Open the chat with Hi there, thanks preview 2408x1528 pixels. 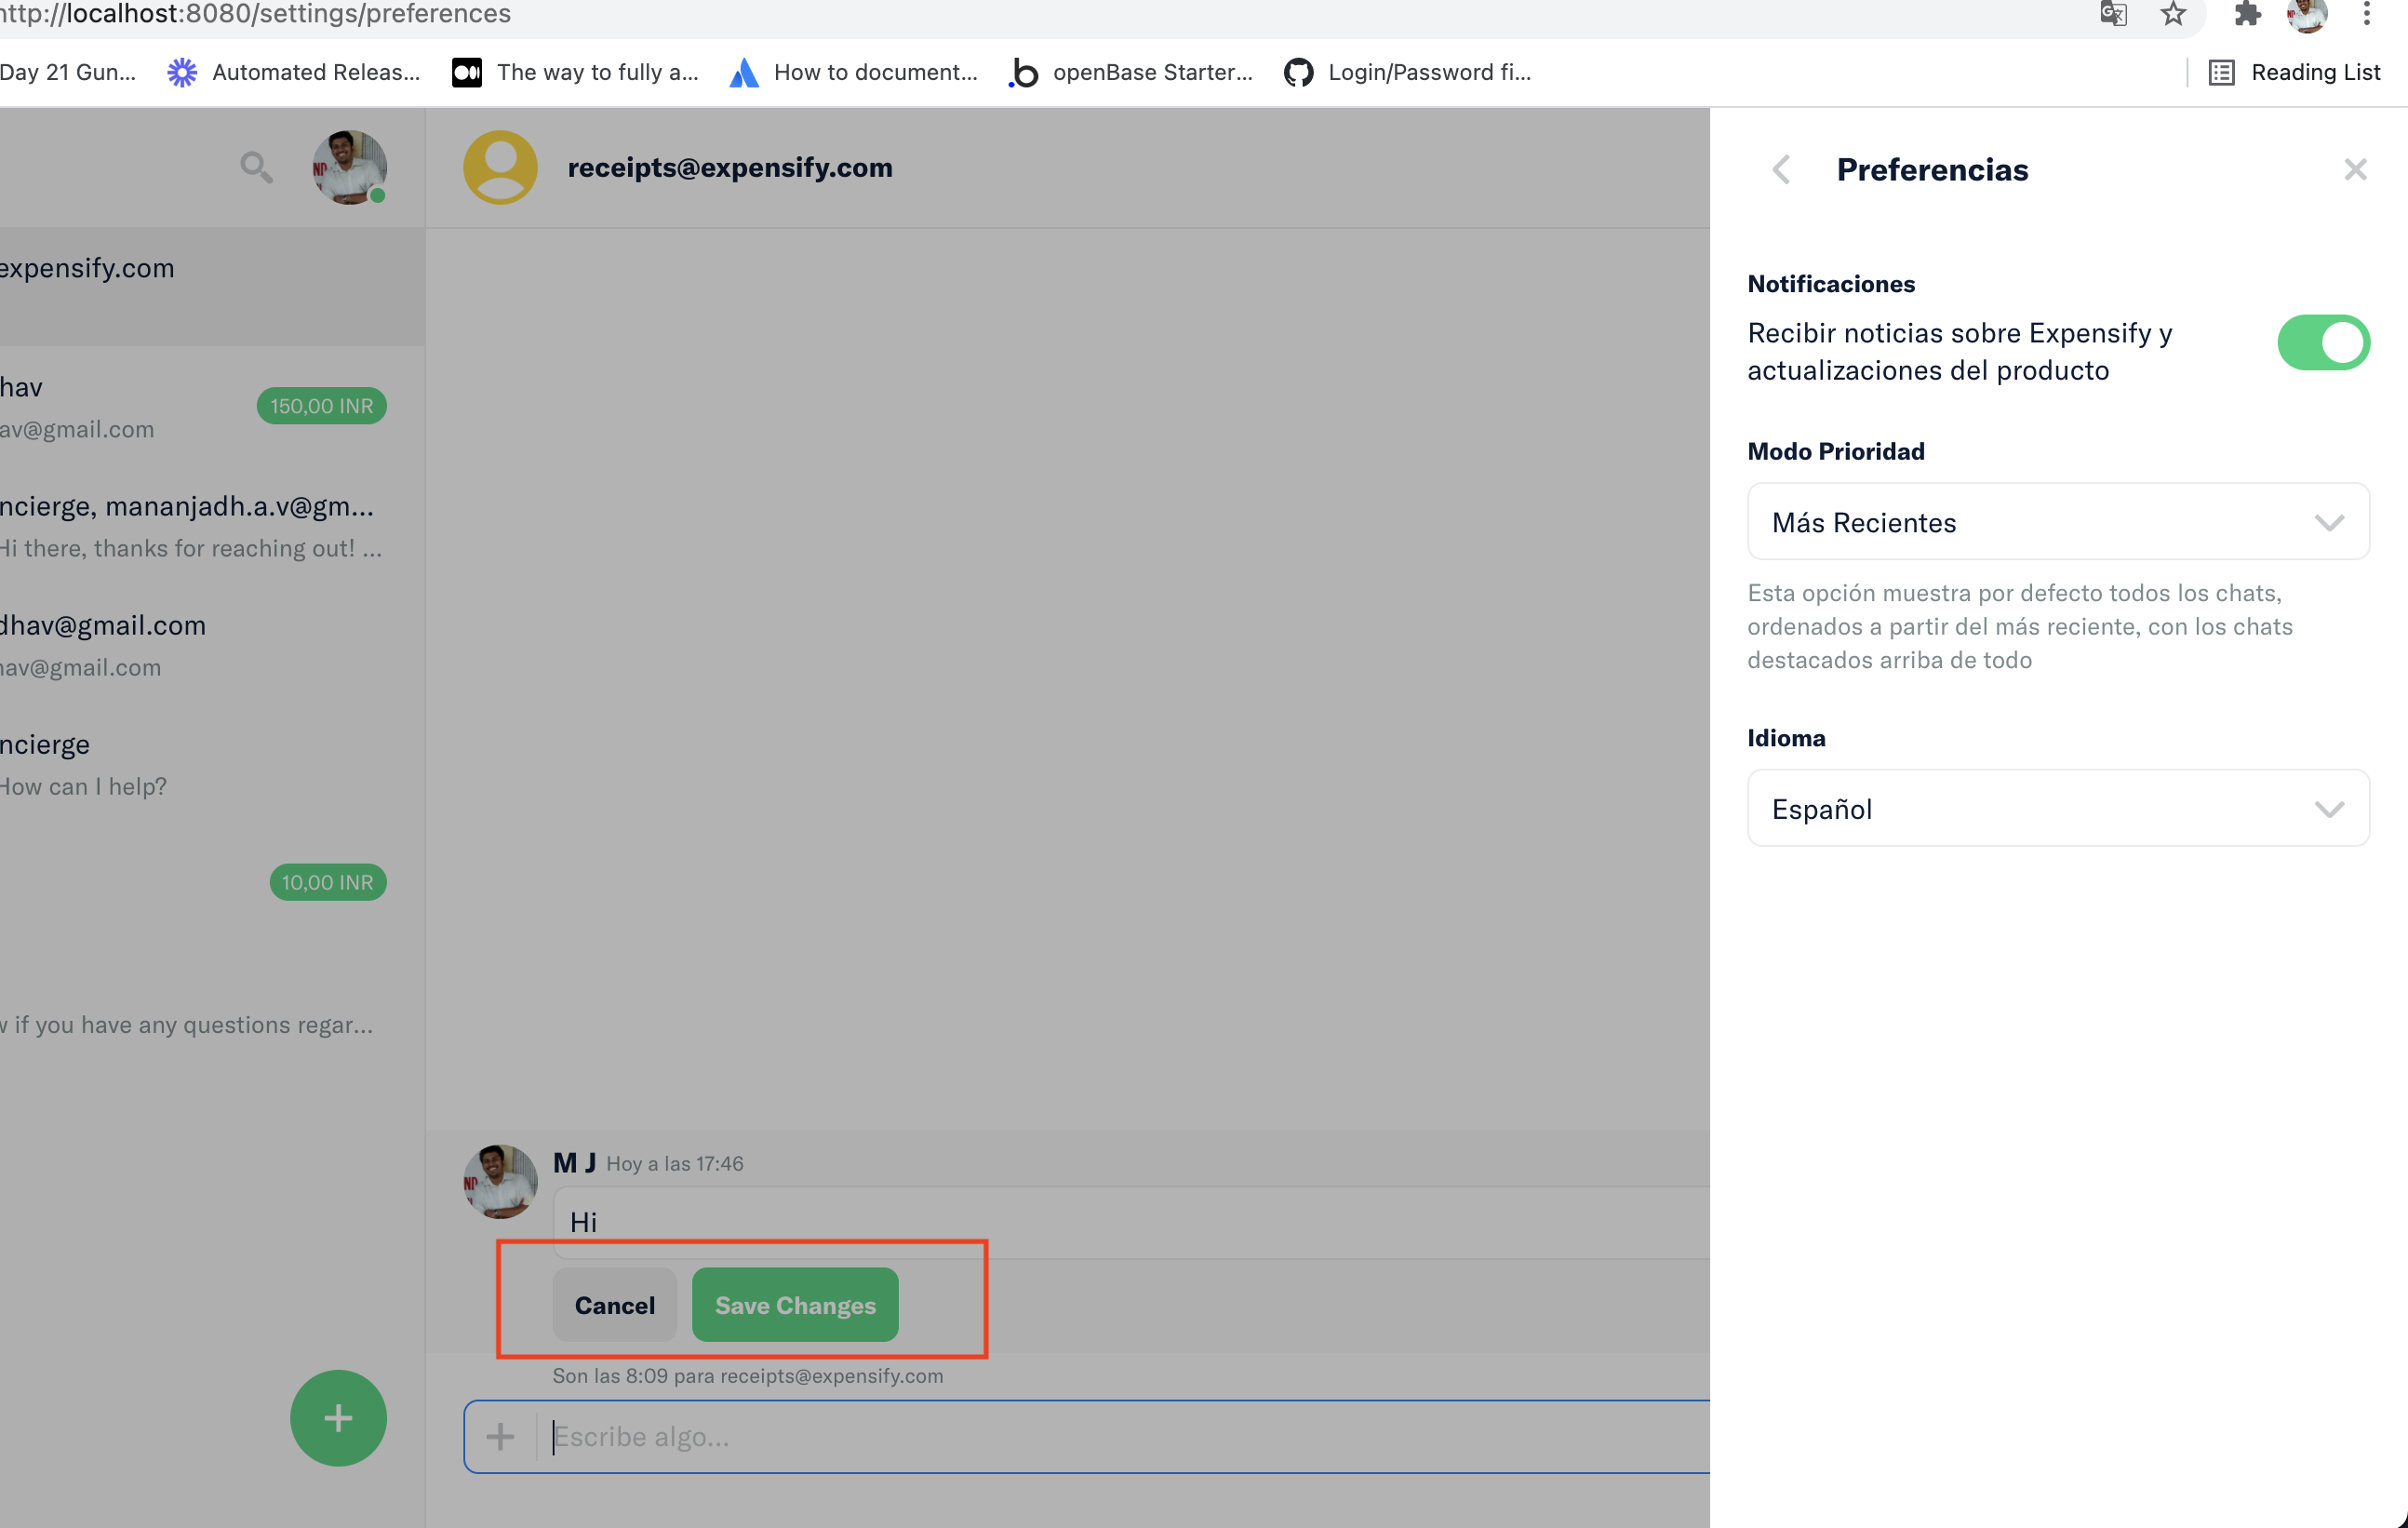[212, 526]
